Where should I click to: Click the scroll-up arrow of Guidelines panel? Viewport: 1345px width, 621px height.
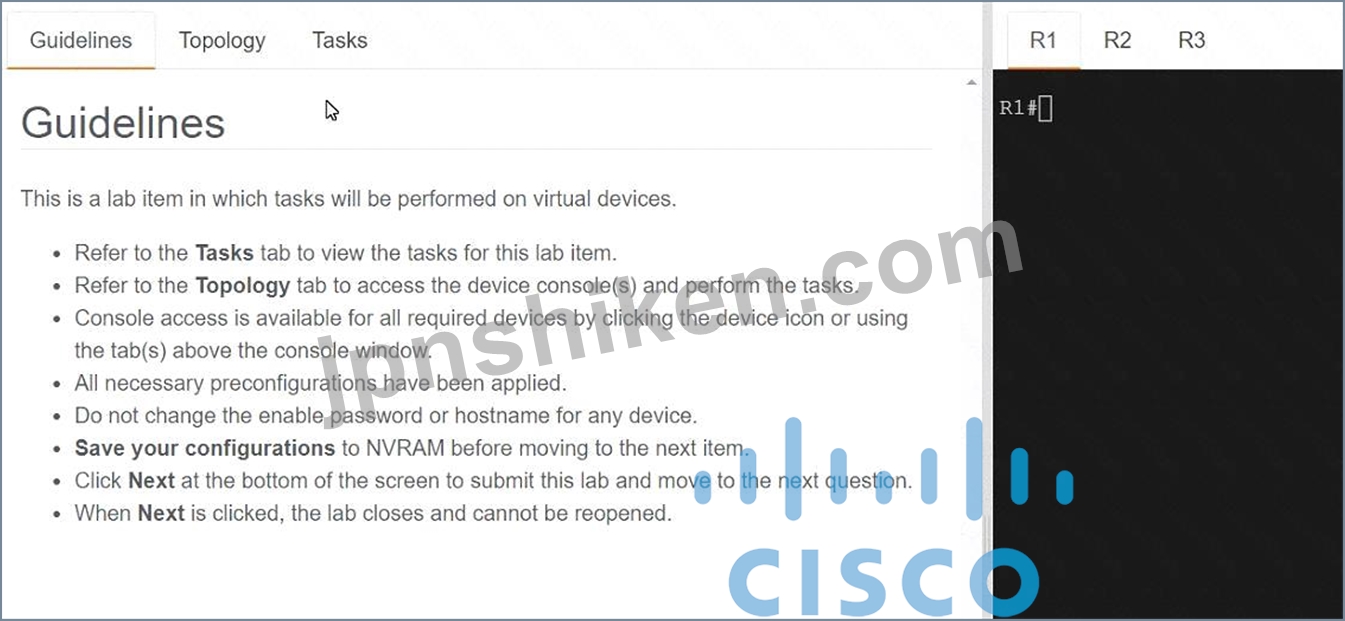tap(971, 82)
